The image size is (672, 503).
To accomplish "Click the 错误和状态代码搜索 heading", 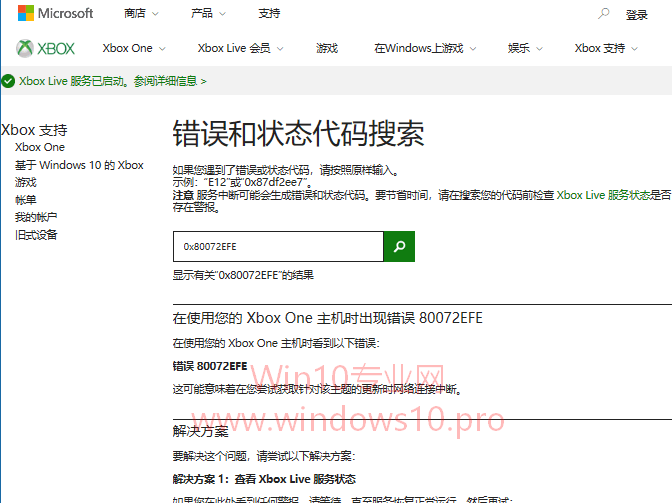I will click(298, 134).
